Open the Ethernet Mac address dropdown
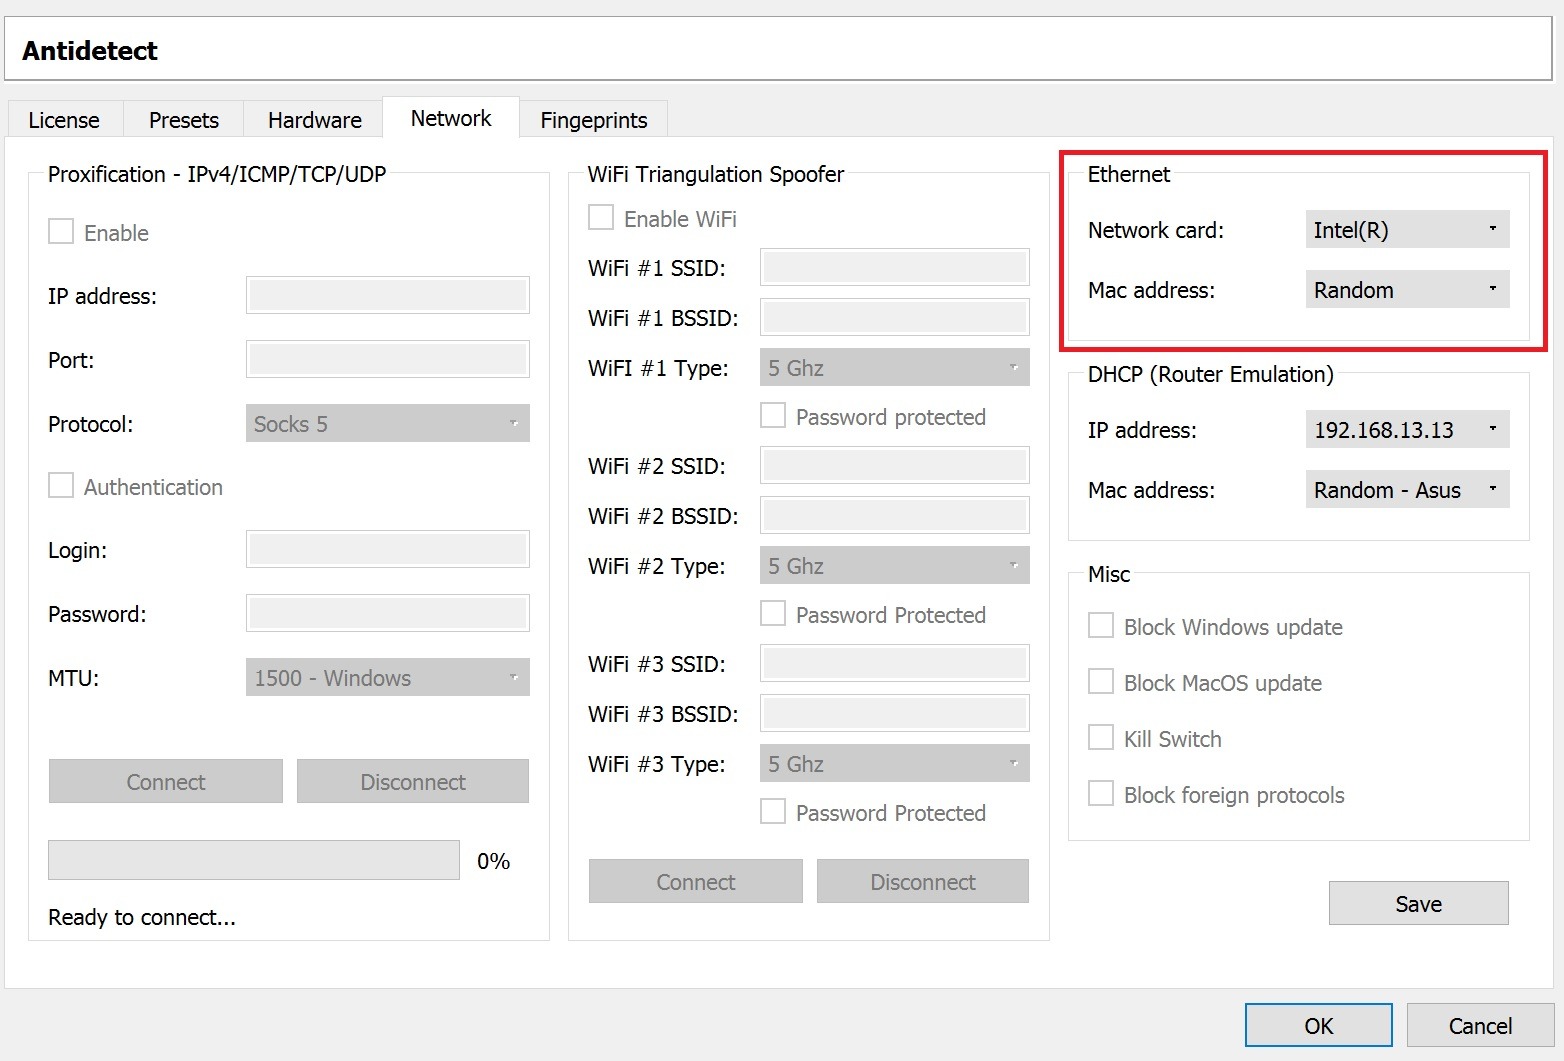The width and height of the screenshot is (1564, 1061). tap(1408, 290)
